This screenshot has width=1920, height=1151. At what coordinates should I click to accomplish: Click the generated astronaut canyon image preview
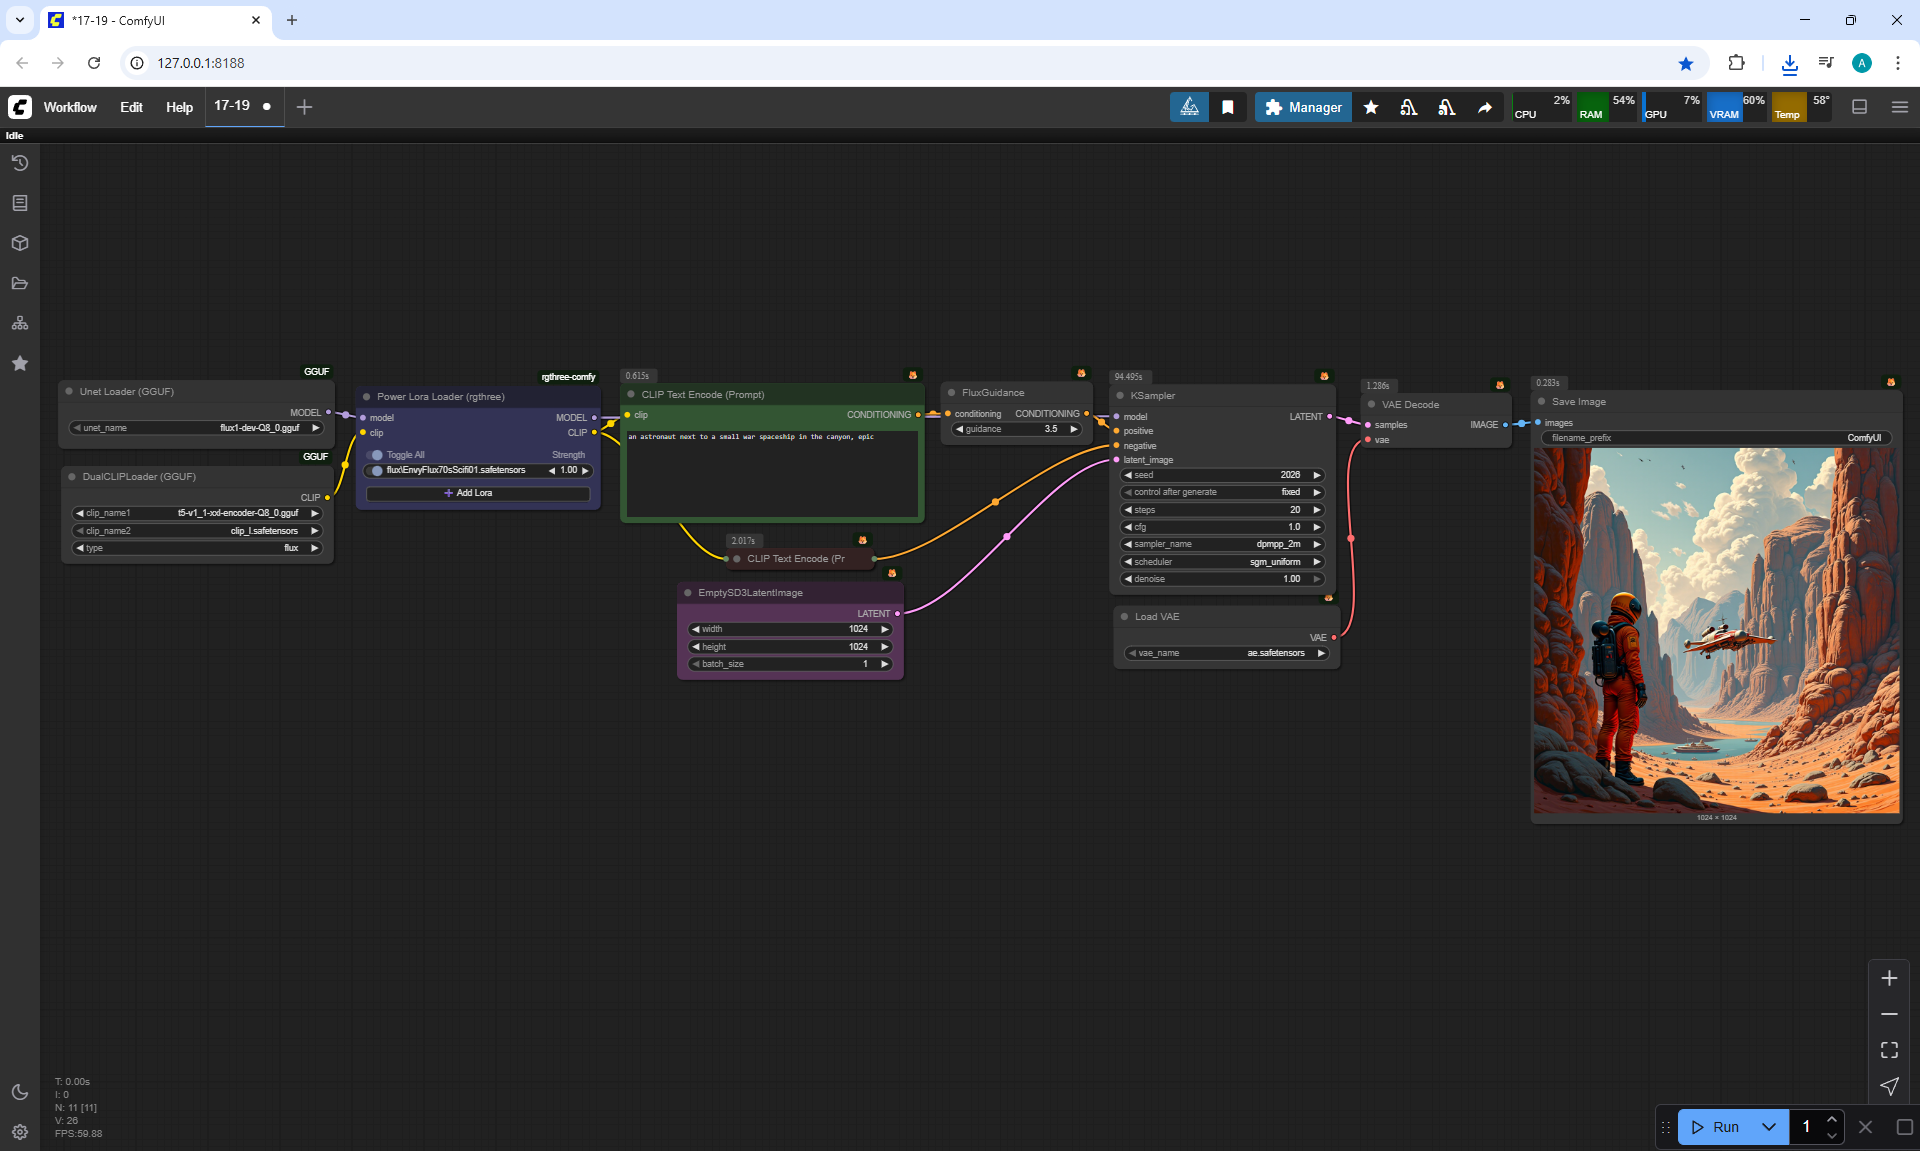[1716, 630]
